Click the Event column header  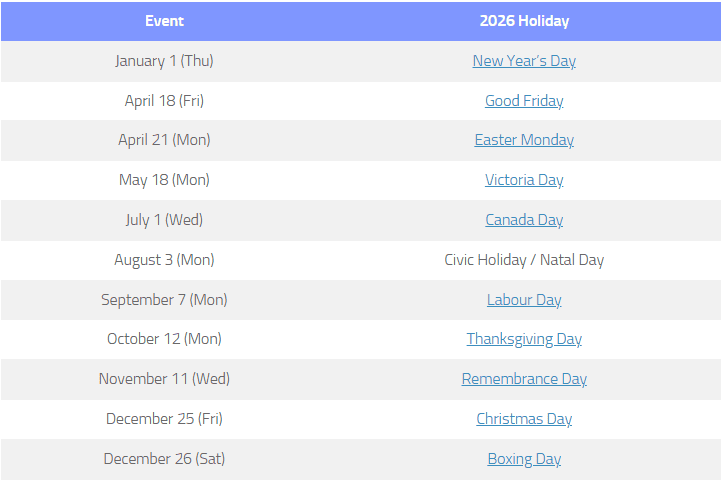tap(164, 21)
